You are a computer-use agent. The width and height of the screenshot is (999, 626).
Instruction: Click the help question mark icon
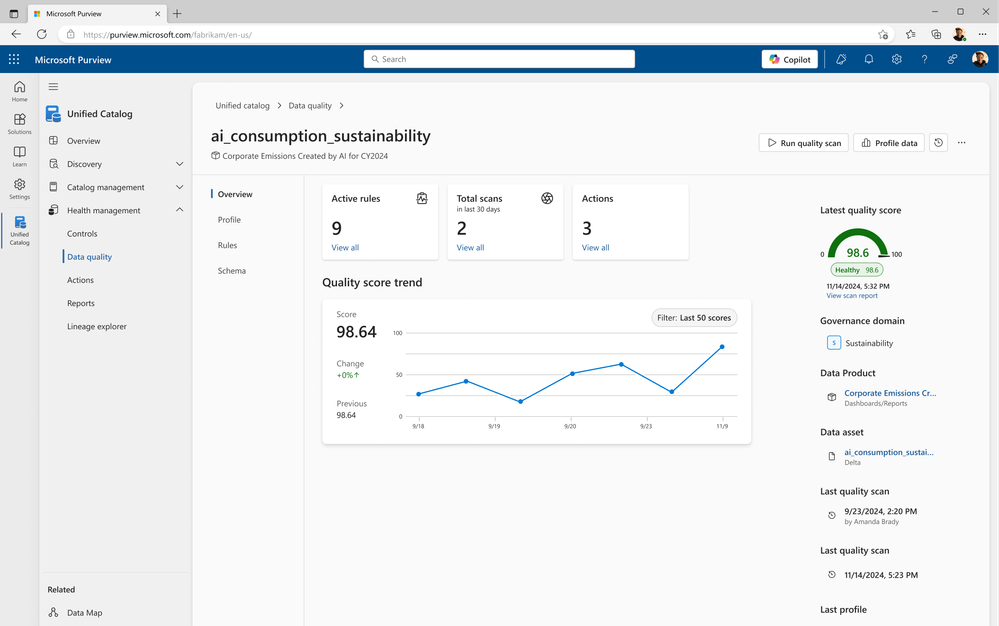click(924, 59)
